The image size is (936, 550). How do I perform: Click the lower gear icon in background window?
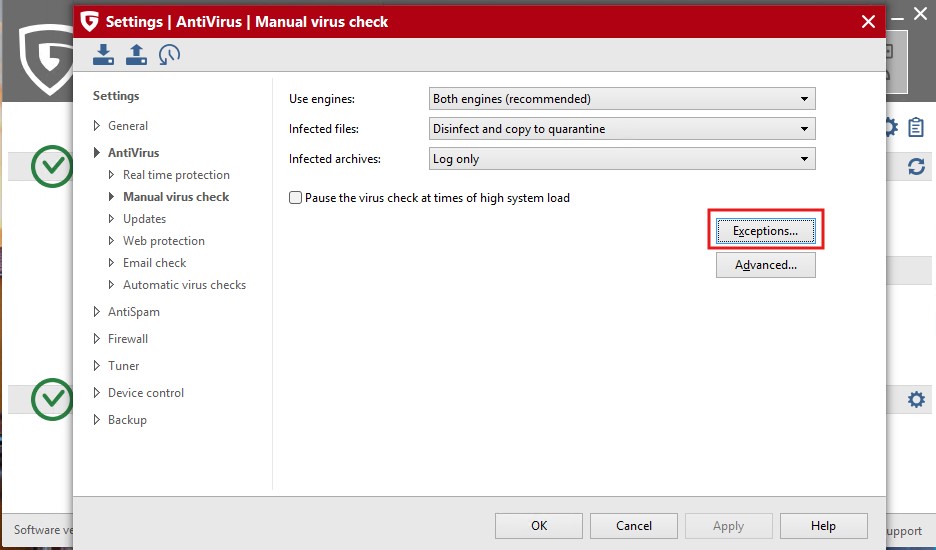916,399
